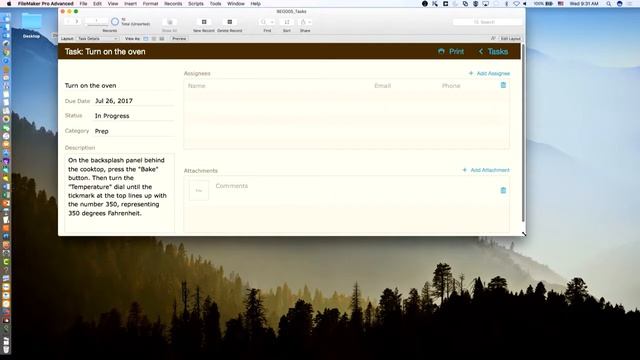Open the View menu
Screen dimensions: 640x360
coord(113,4)
